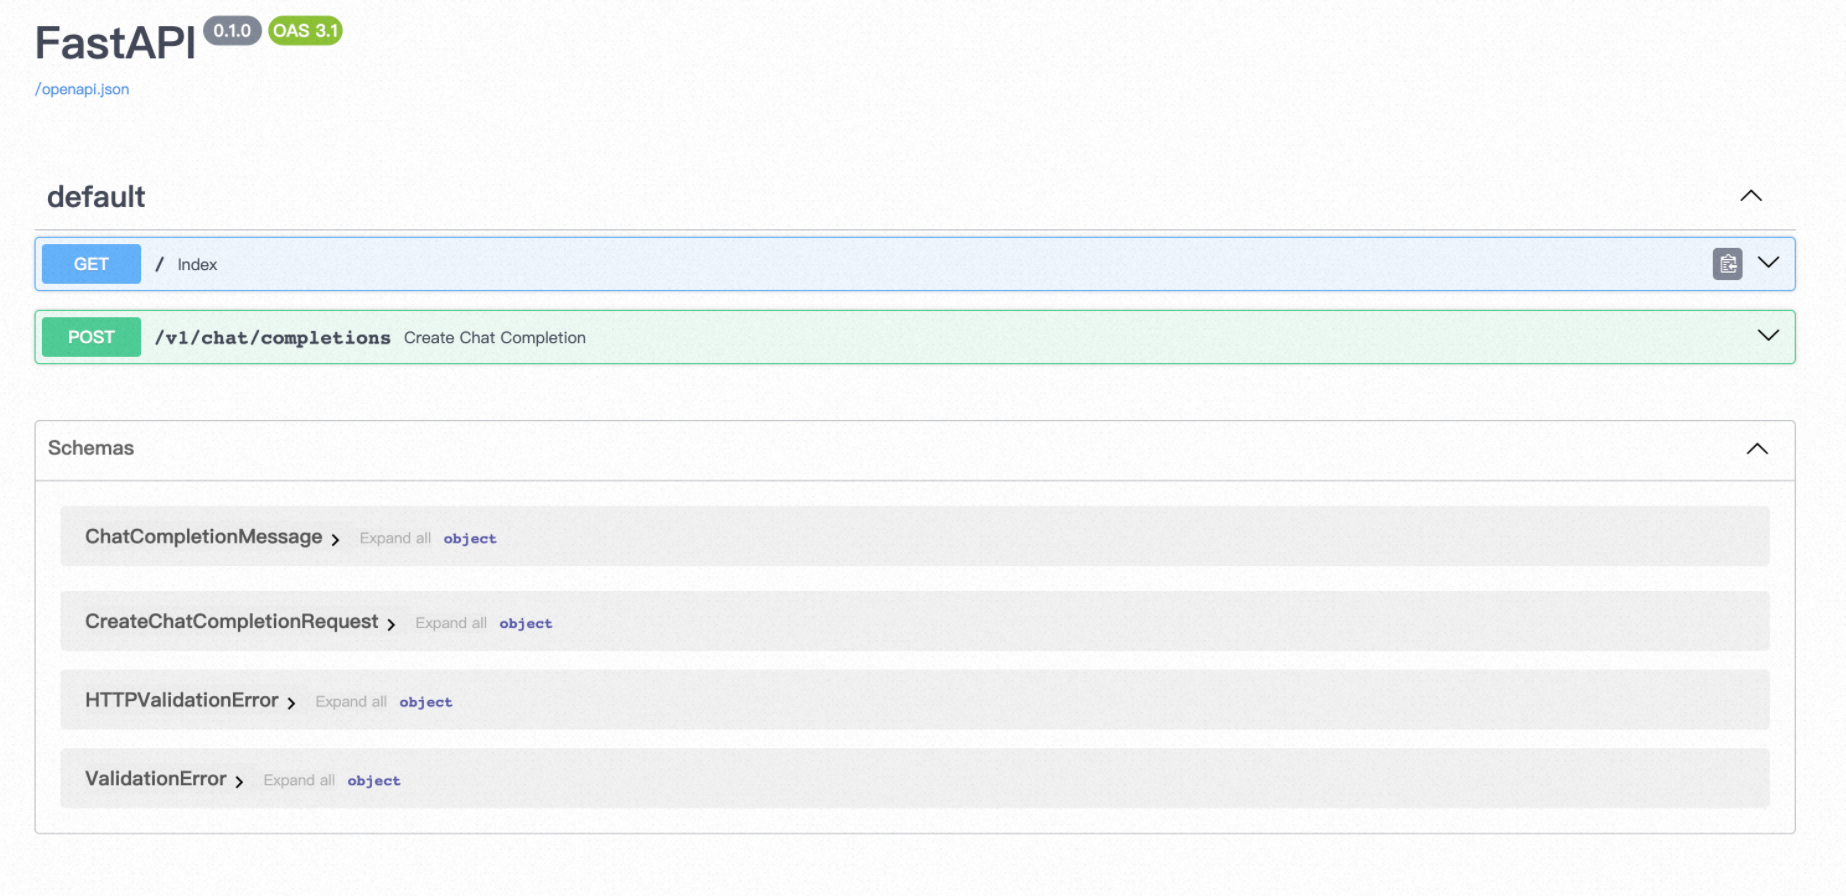Click Expand all for HTTPValidationError
The width and height of the screenshot is (1846, 896).
click(351, 702)
